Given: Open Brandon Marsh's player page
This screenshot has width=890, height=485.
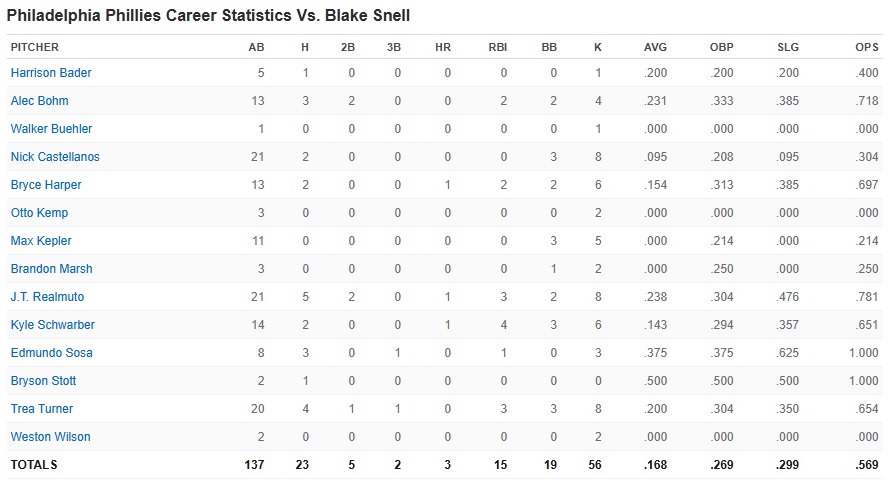Looking at the screenshot, I should [x=51, y=269].
